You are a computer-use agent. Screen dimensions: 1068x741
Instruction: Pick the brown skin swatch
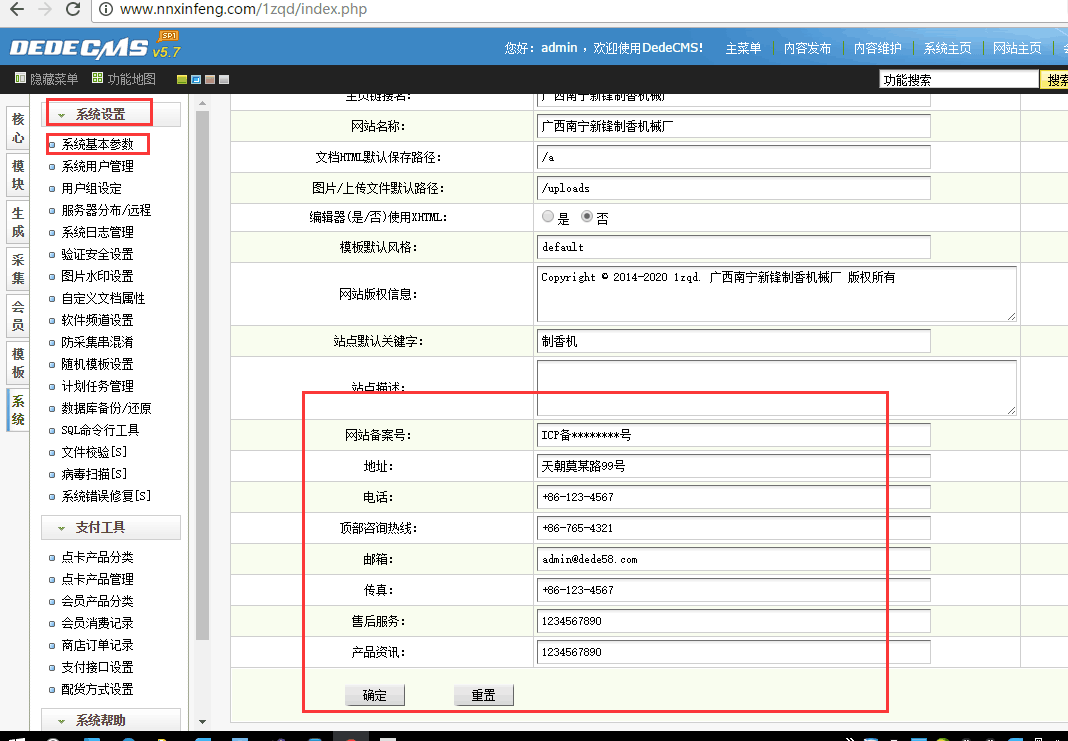[x=210, y=80]
